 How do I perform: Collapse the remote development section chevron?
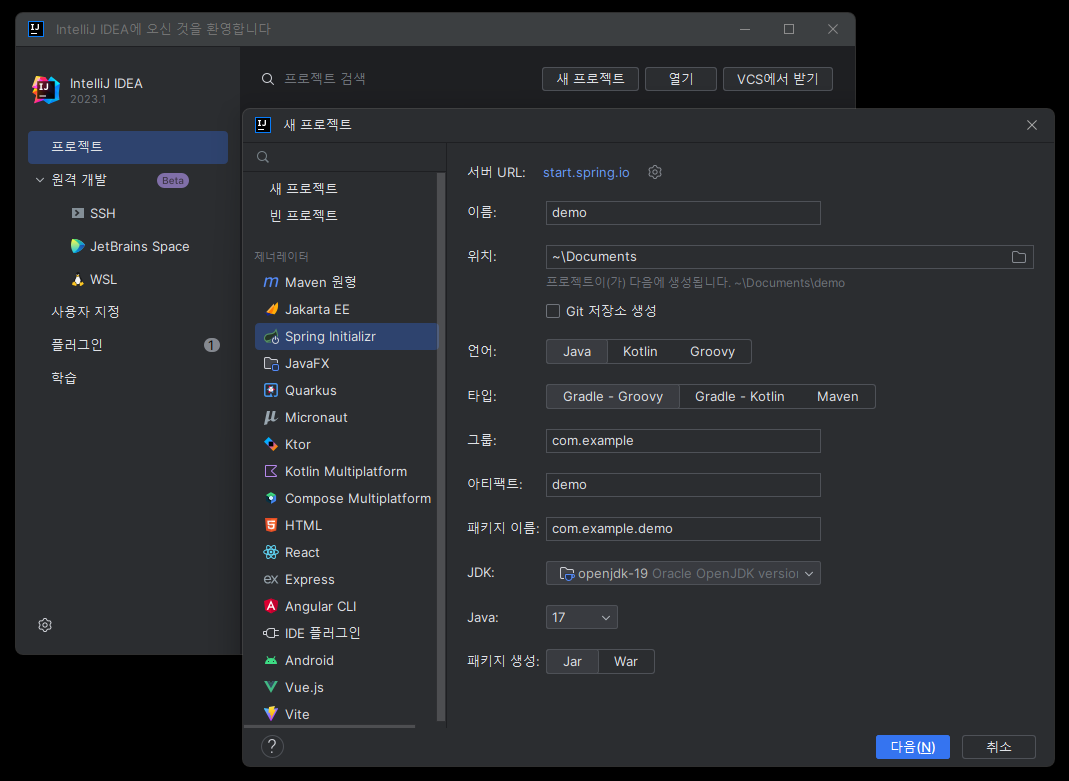coord(40,180)
